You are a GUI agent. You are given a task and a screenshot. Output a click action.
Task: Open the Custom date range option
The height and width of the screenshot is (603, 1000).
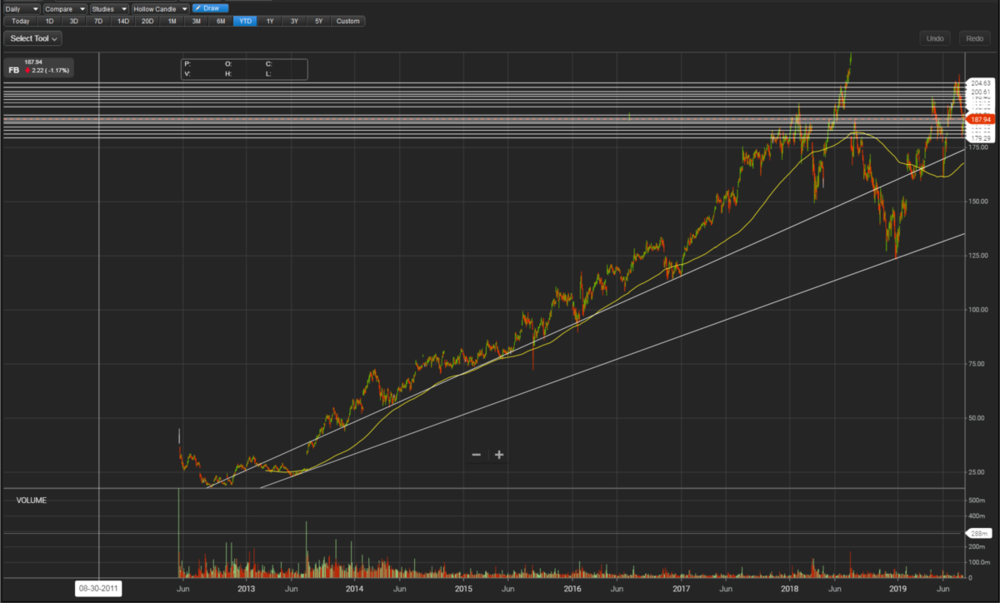click(x=348, y=21)
